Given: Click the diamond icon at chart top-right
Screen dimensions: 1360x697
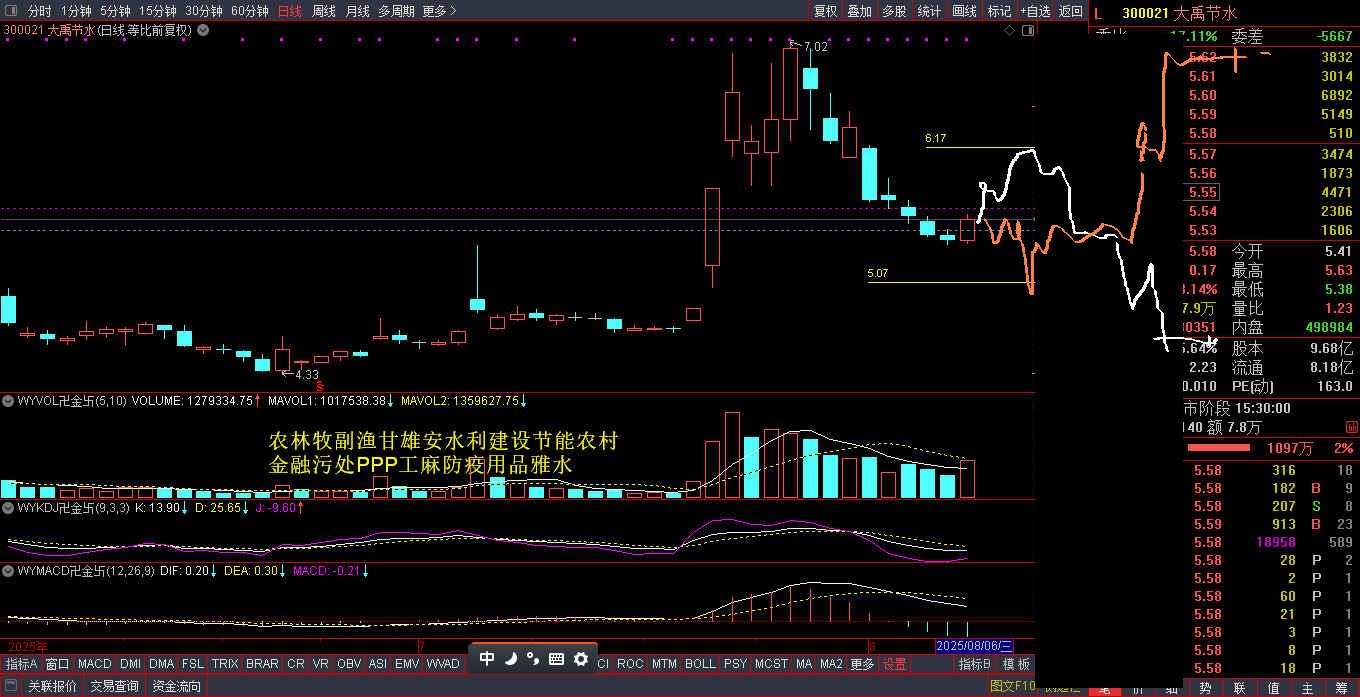Looking at the screenshot, I should pyautogui.click(x=1009, y=31).
